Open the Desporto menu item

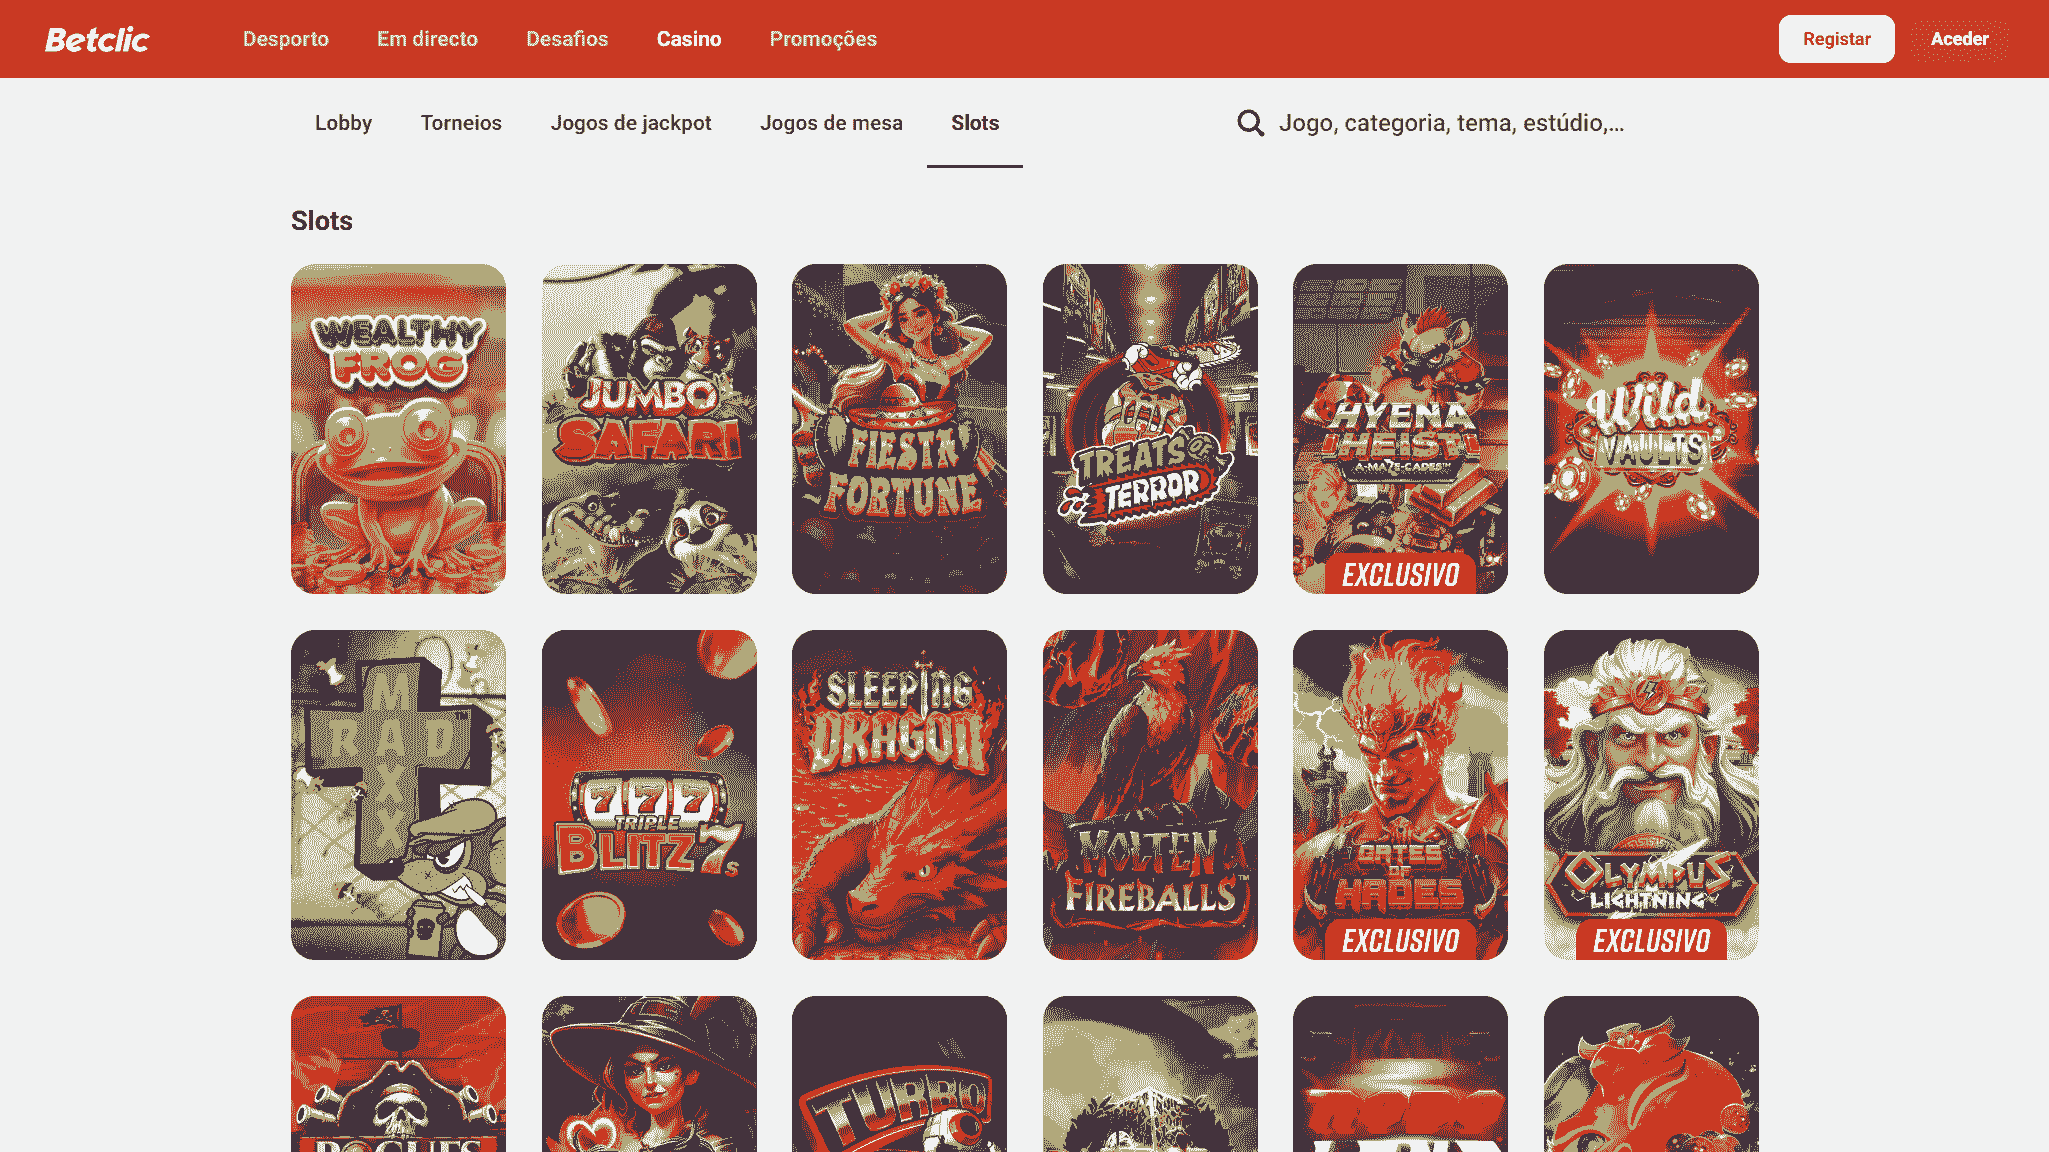[286, 39]
